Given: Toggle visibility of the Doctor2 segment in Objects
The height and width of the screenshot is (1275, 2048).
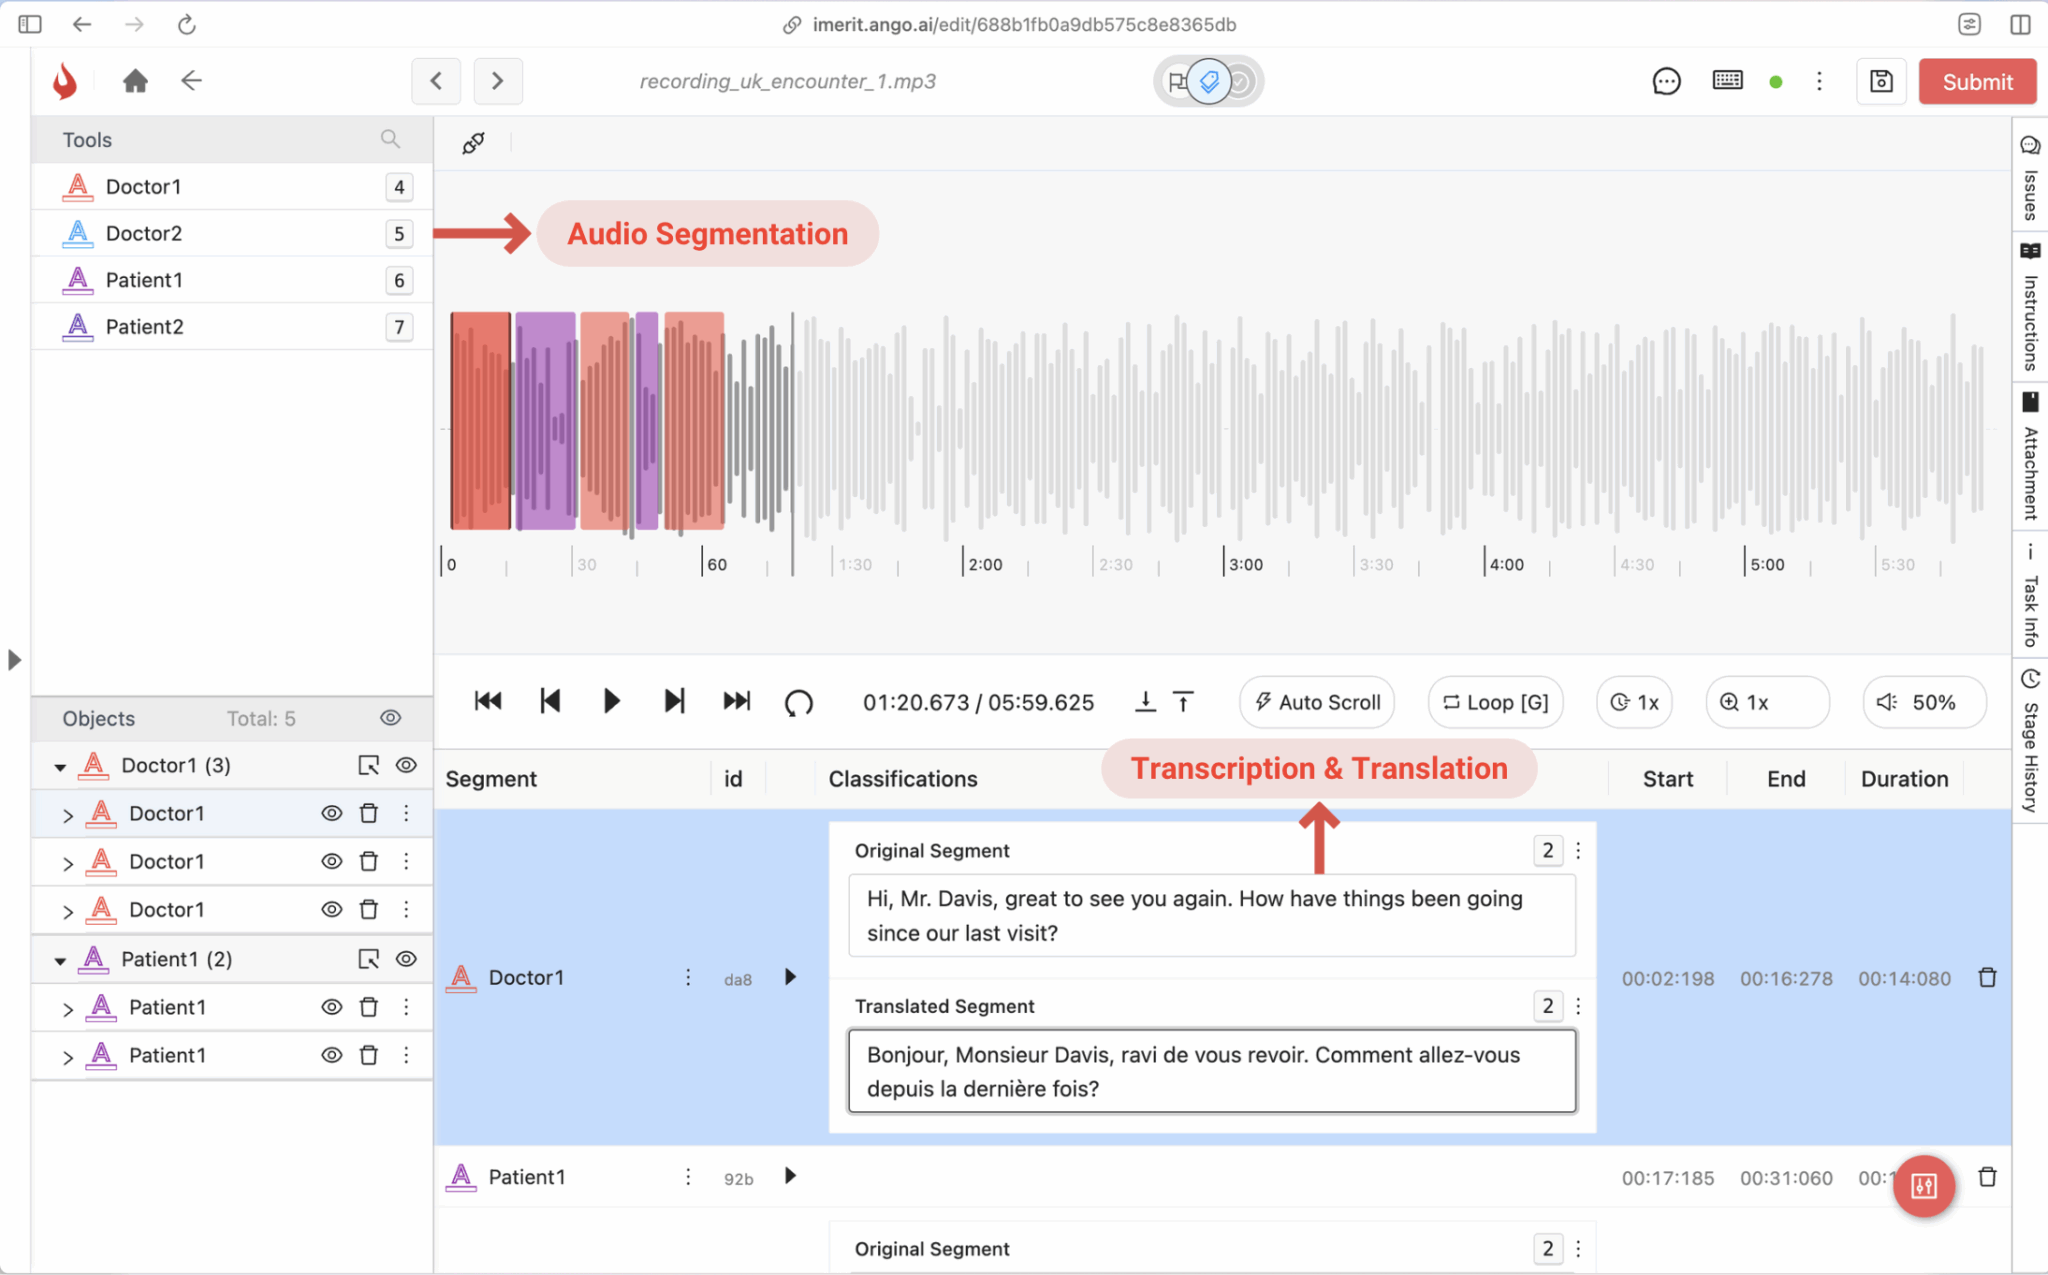Looking at the screenshot, I should pos(331,861).
